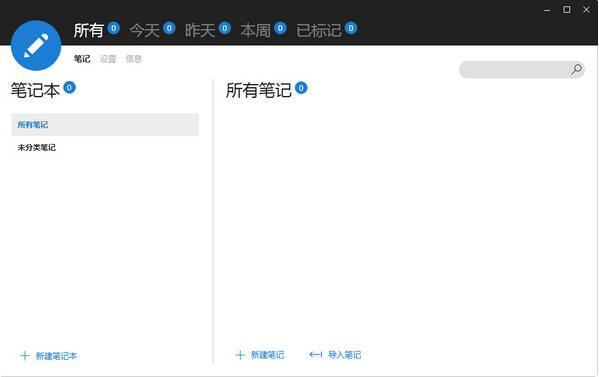Click the count badge next to 笔记本

click(x=69, y=87)
